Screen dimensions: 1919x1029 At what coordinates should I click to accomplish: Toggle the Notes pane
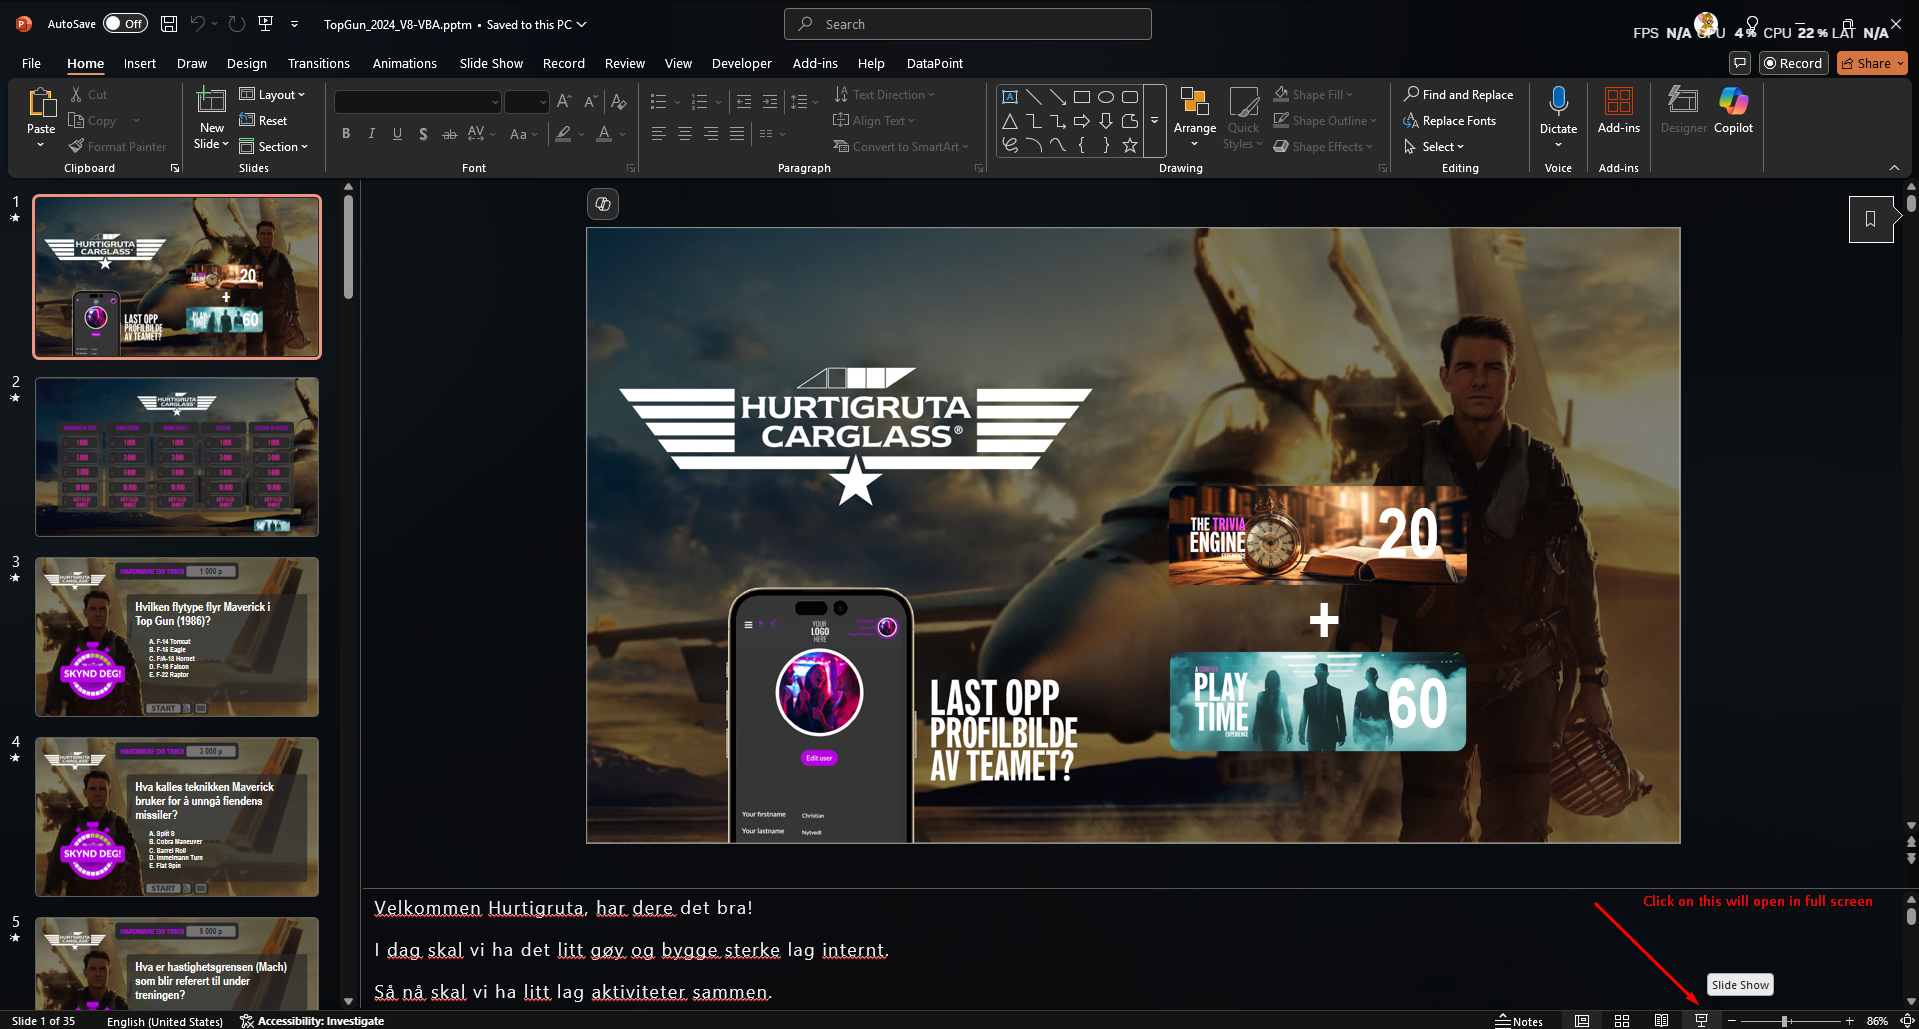[1519, 1021]
